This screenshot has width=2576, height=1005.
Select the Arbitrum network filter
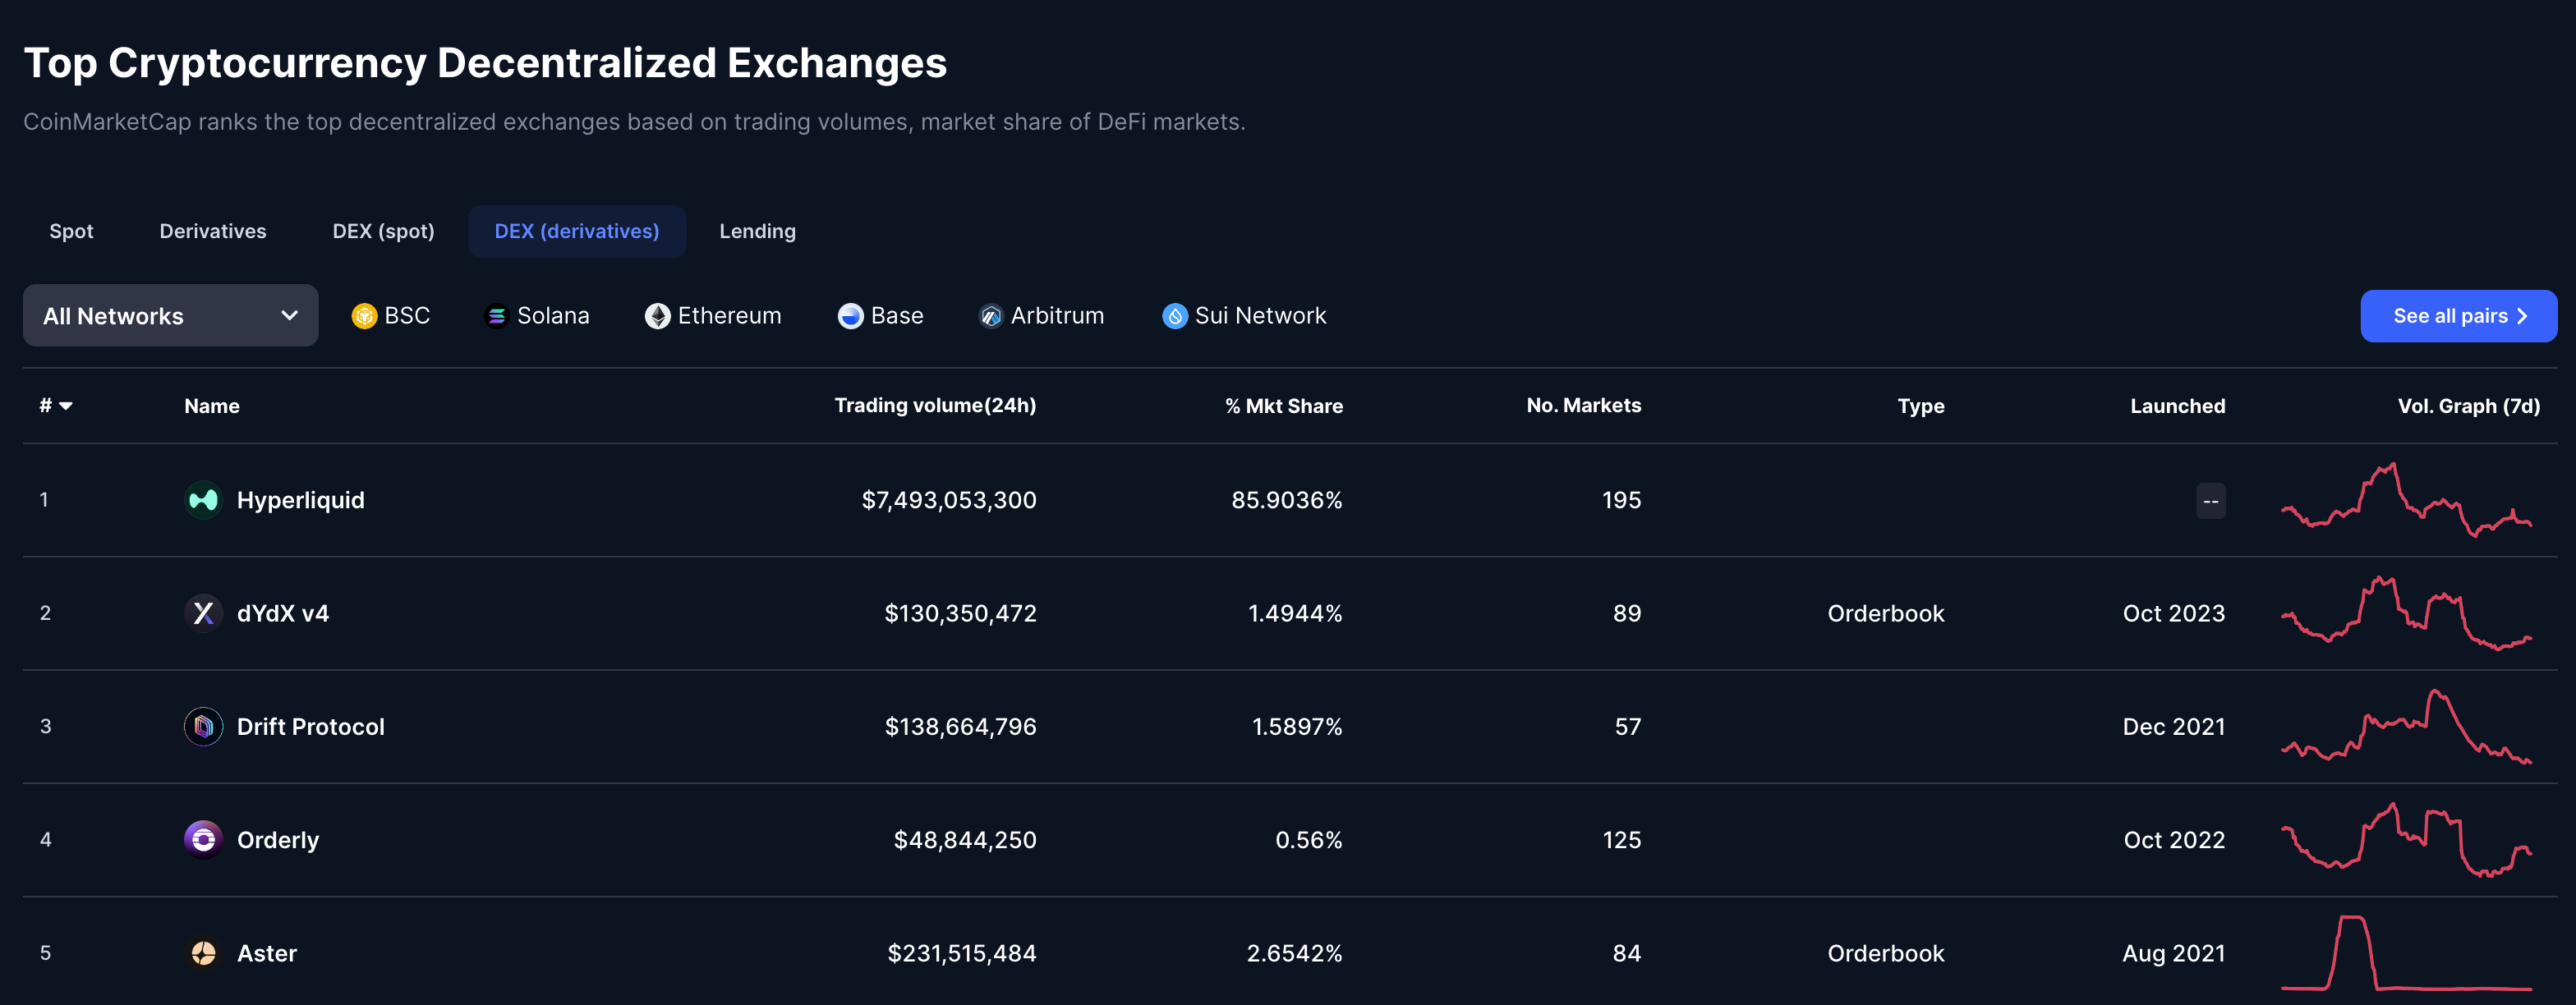1041,316
